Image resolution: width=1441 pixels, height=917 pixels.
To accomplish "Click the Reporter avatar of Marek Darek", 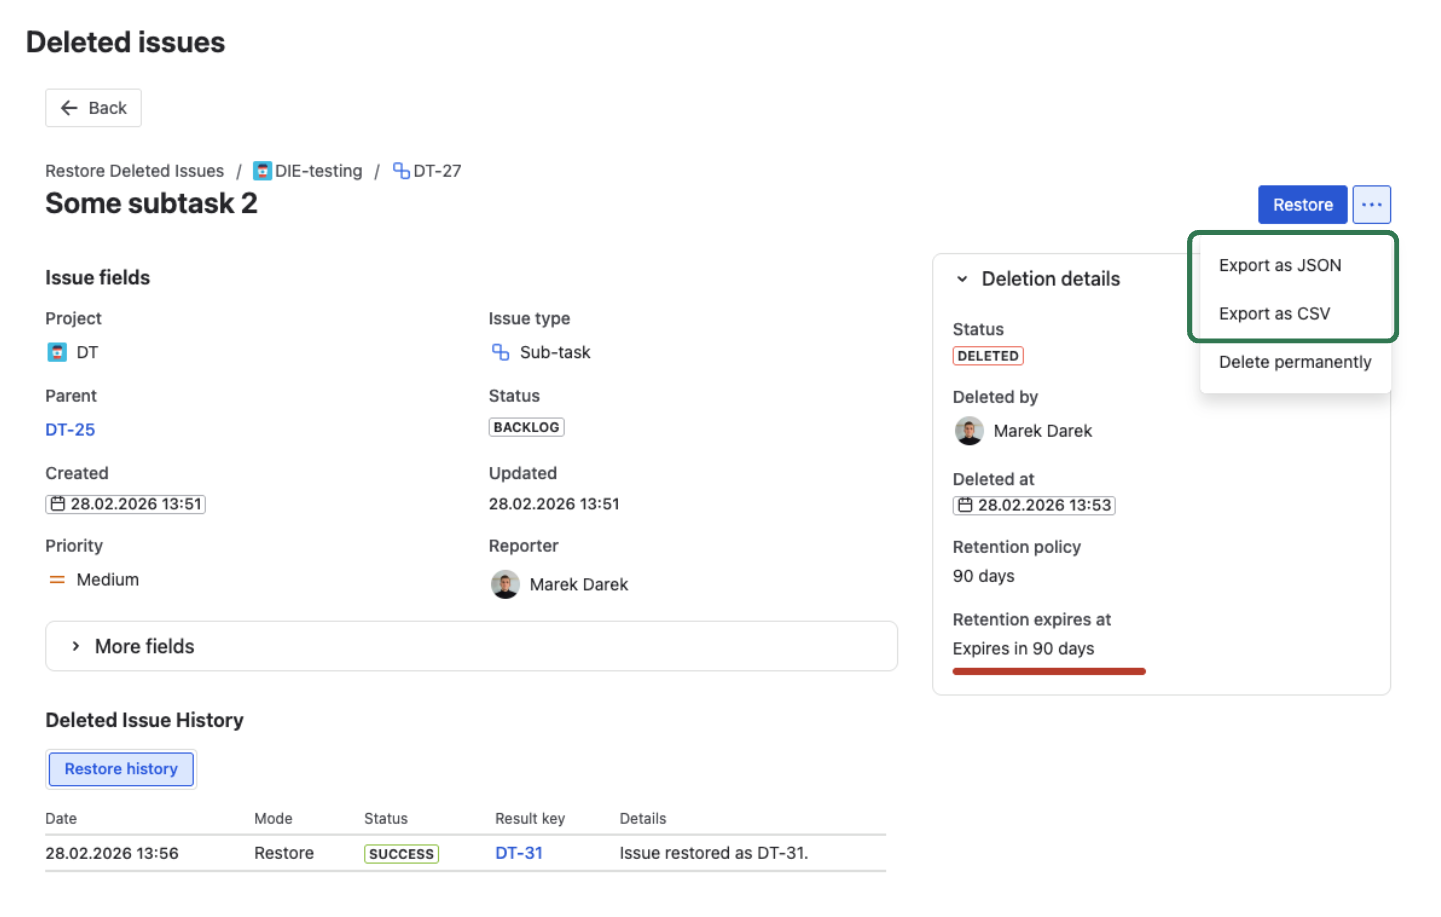I will pos(505,584).
